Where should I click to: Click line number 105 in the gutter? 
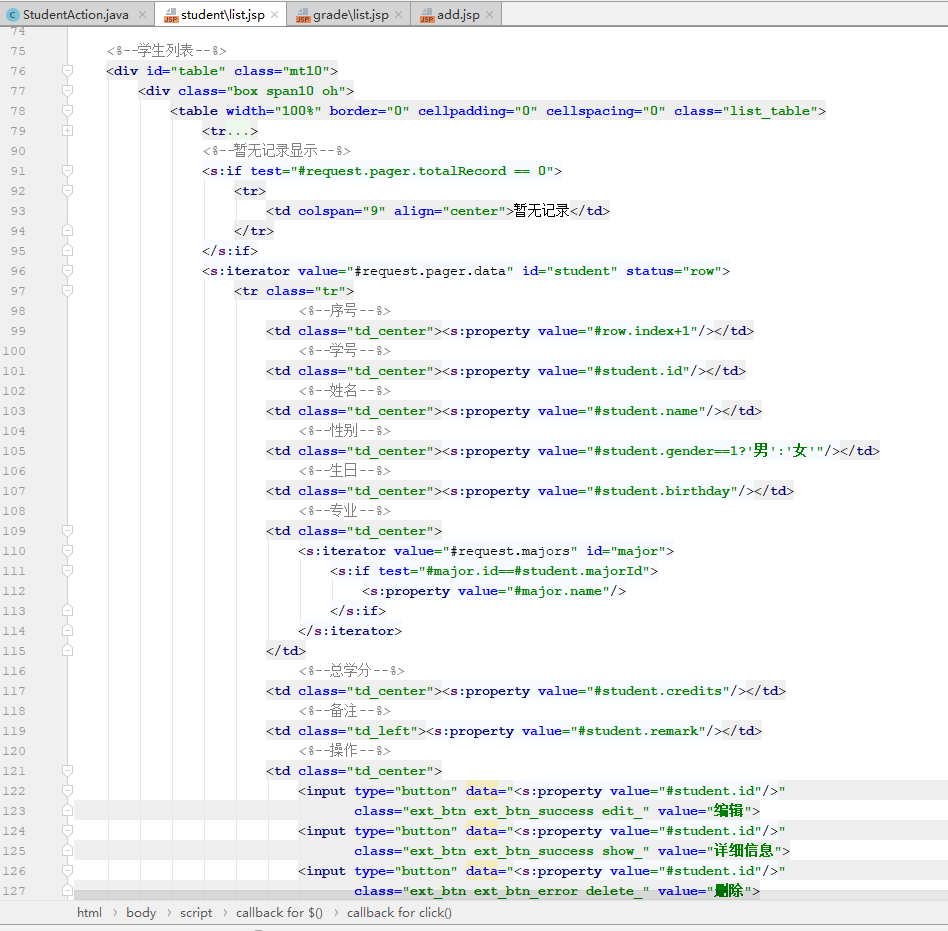click(14, 451)
